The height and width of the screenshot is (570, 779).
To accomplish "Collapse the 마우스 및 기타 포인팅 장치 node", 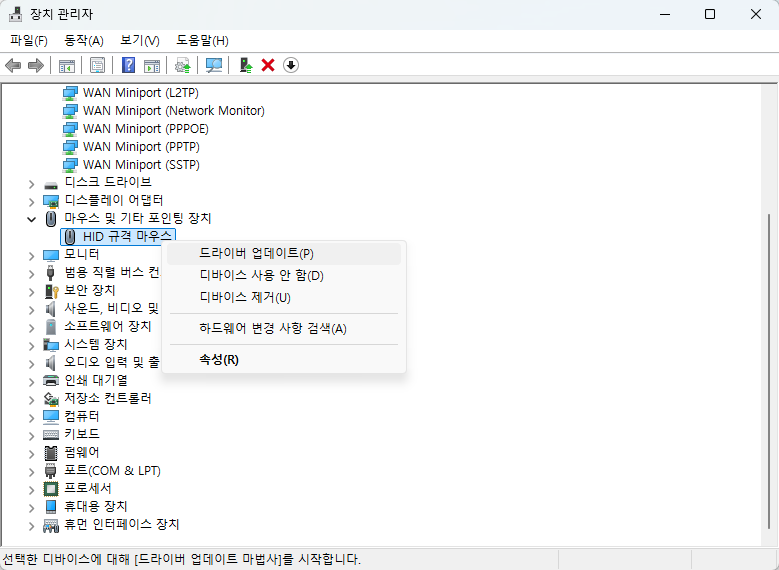I will coord(31,219).
